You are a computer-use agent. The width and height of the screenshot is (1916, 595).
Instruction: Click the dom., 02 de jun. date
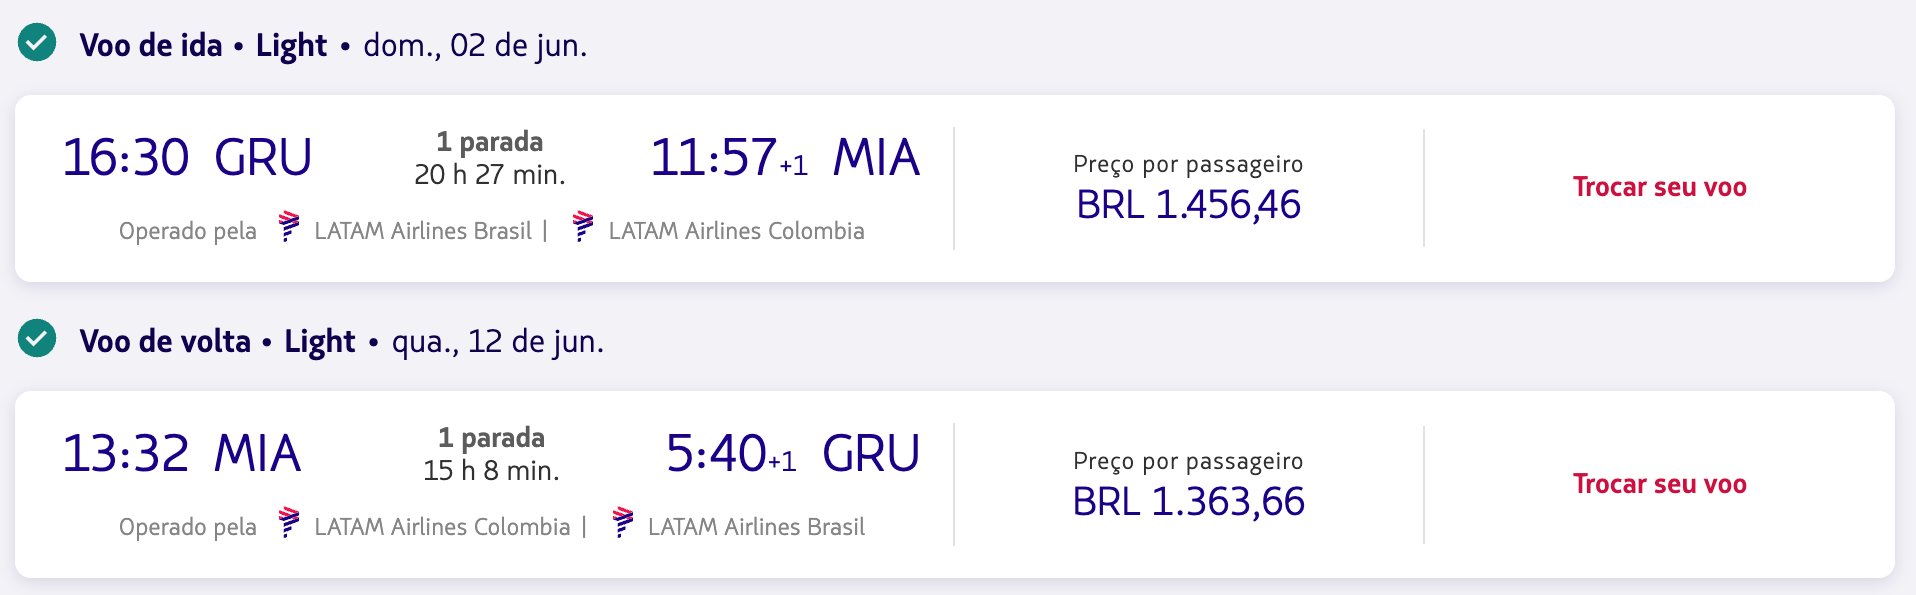click(x=475, y=45)
